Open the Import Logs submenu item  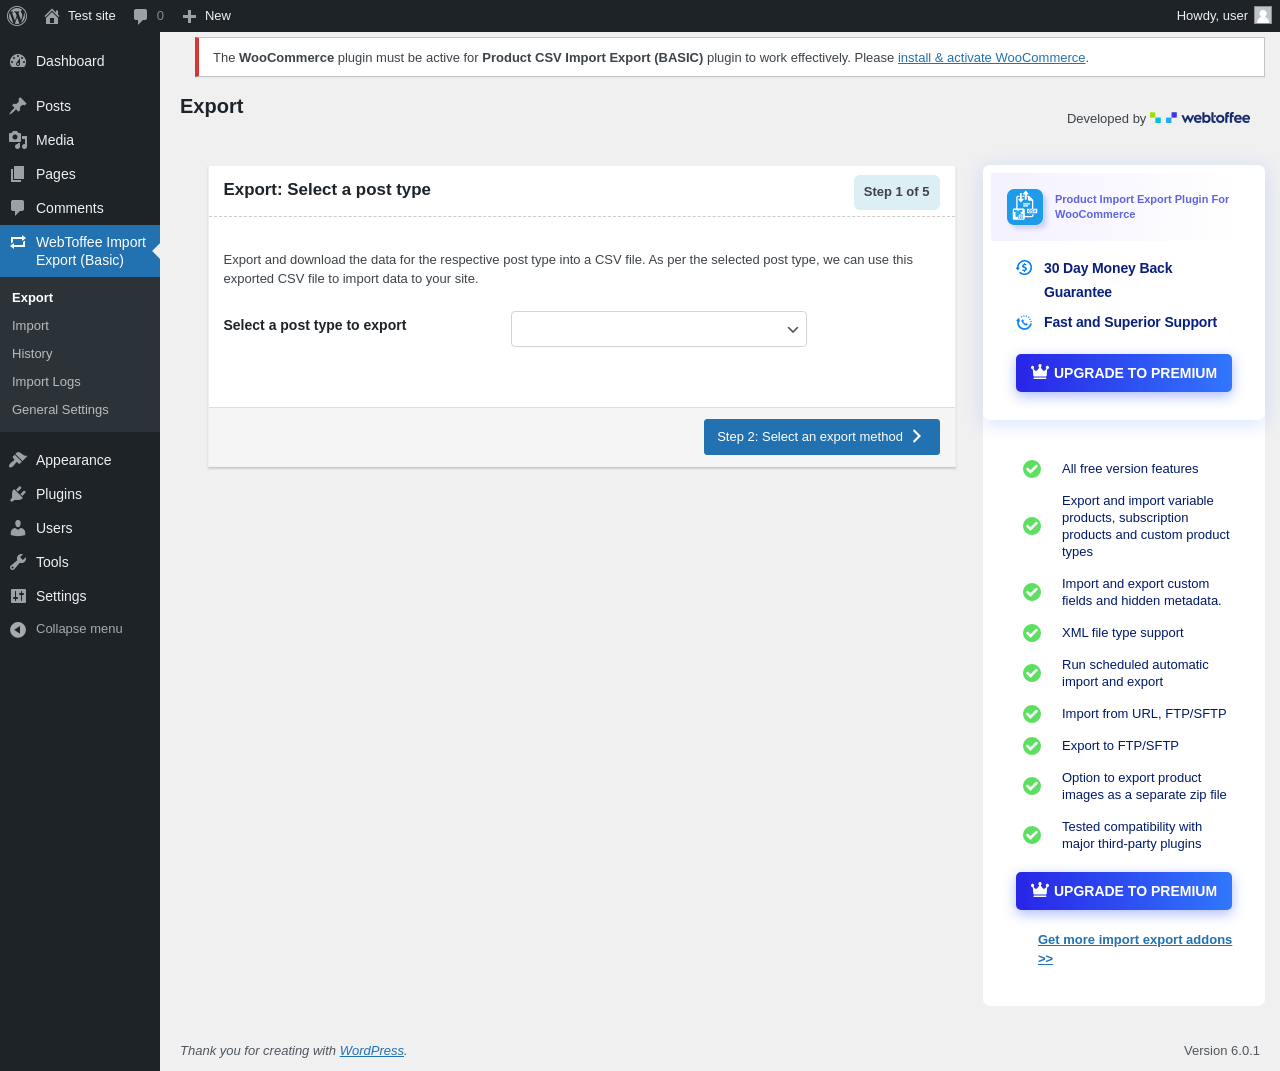pos(80,382)
